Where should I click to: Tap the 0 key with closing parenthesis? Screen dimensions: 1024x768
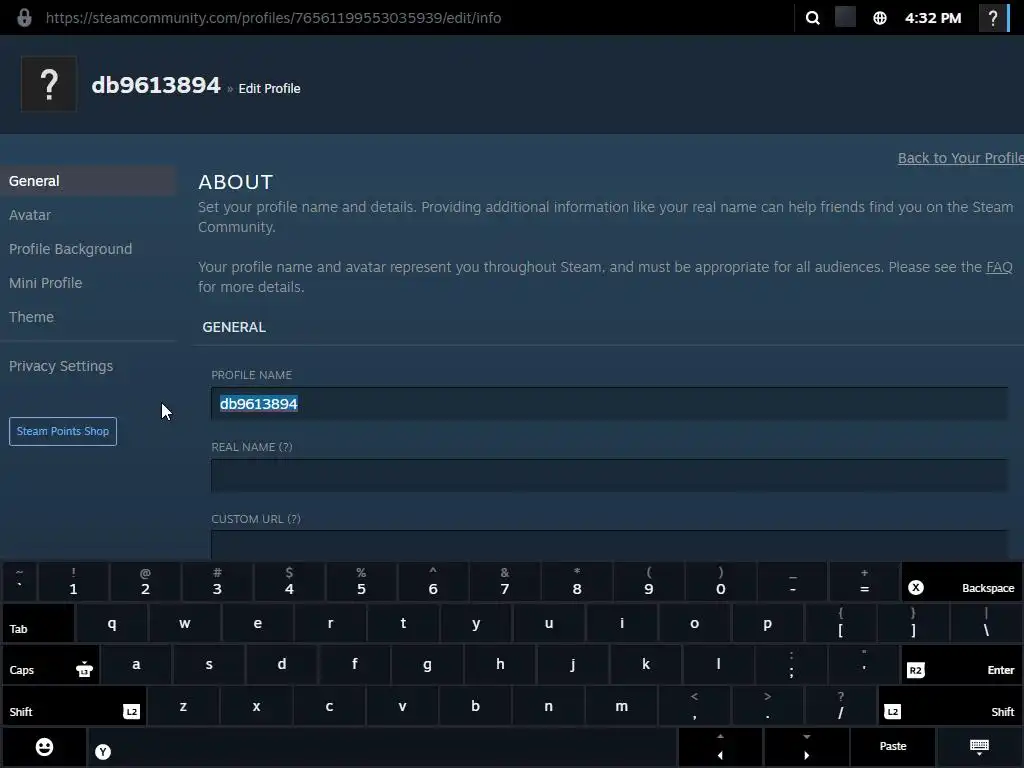tap(720, 582)
